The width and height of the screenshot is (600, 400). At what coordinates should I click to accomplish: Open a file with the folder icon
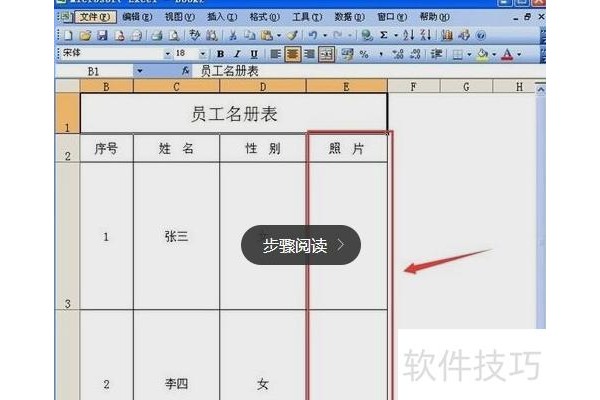tap(85, 36)
